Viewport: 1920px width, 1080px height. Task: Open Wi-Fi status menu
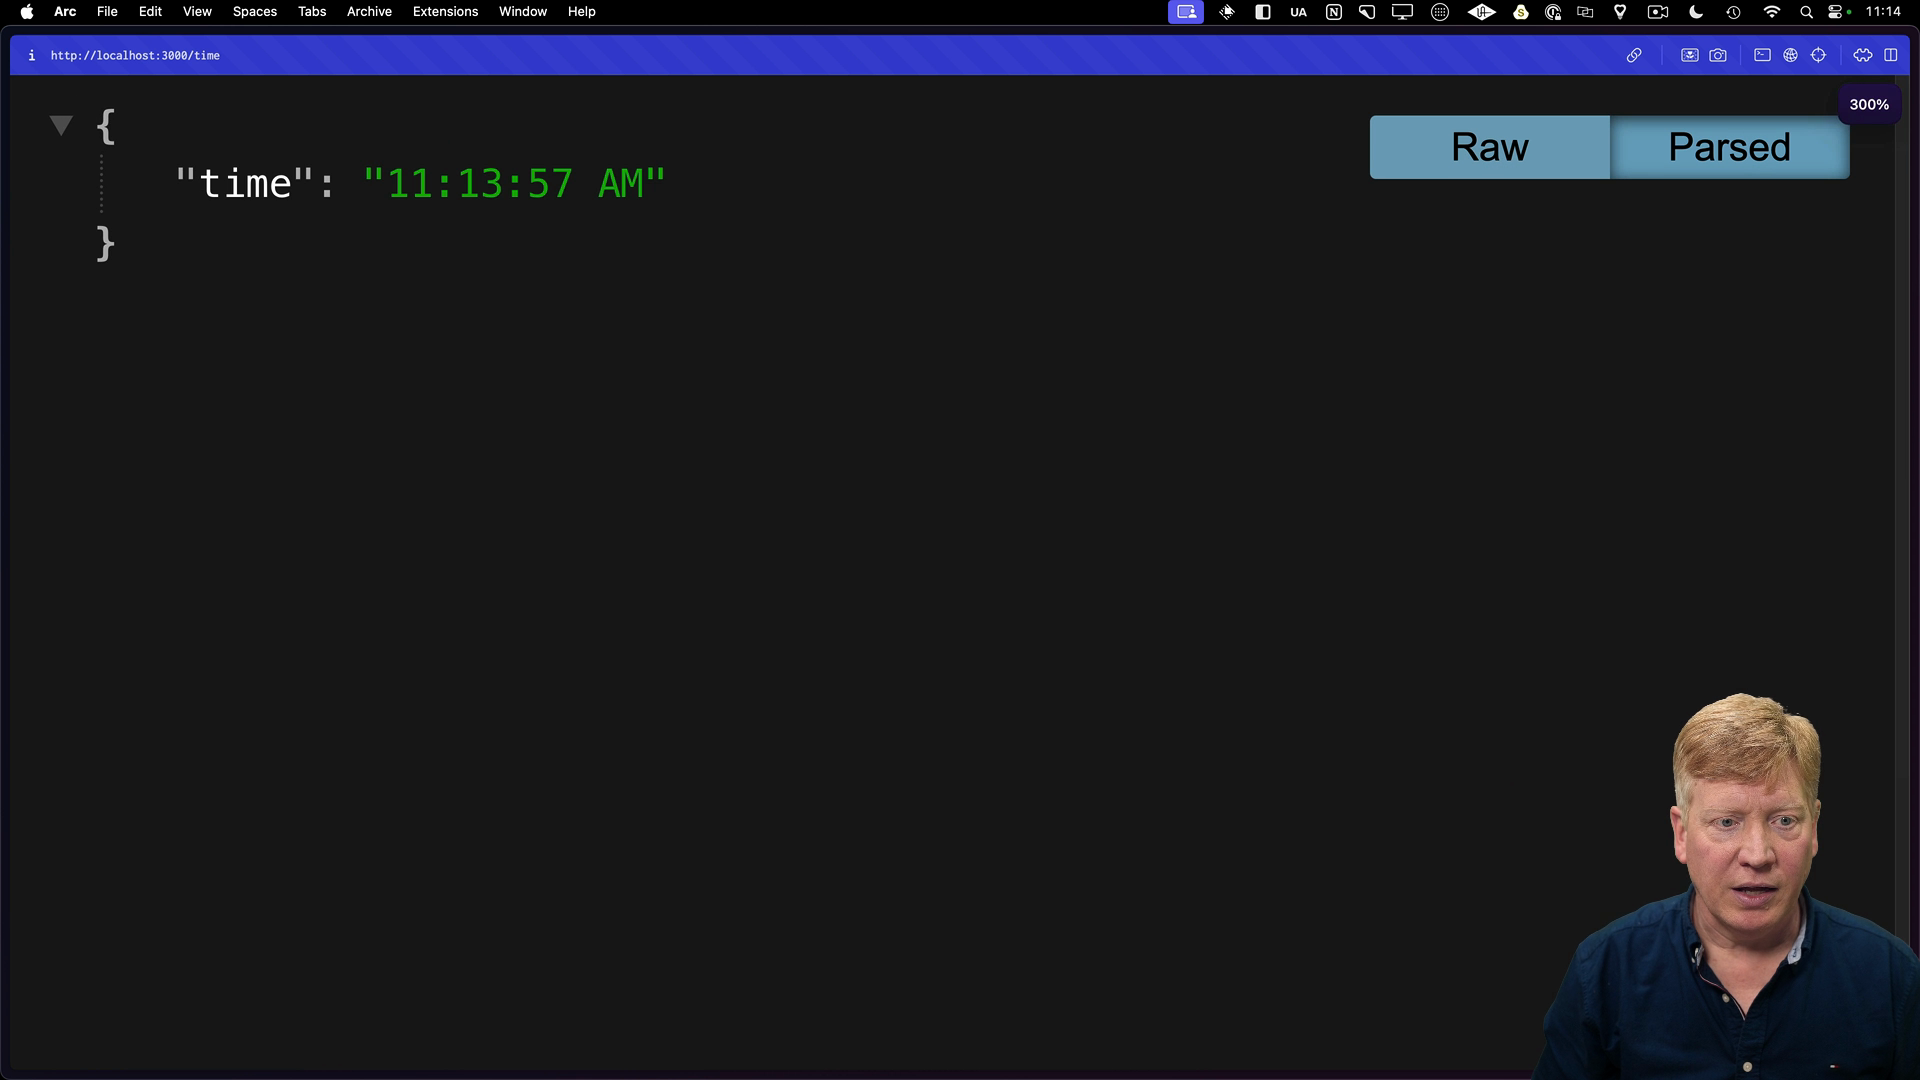[x=1771, y=12]
